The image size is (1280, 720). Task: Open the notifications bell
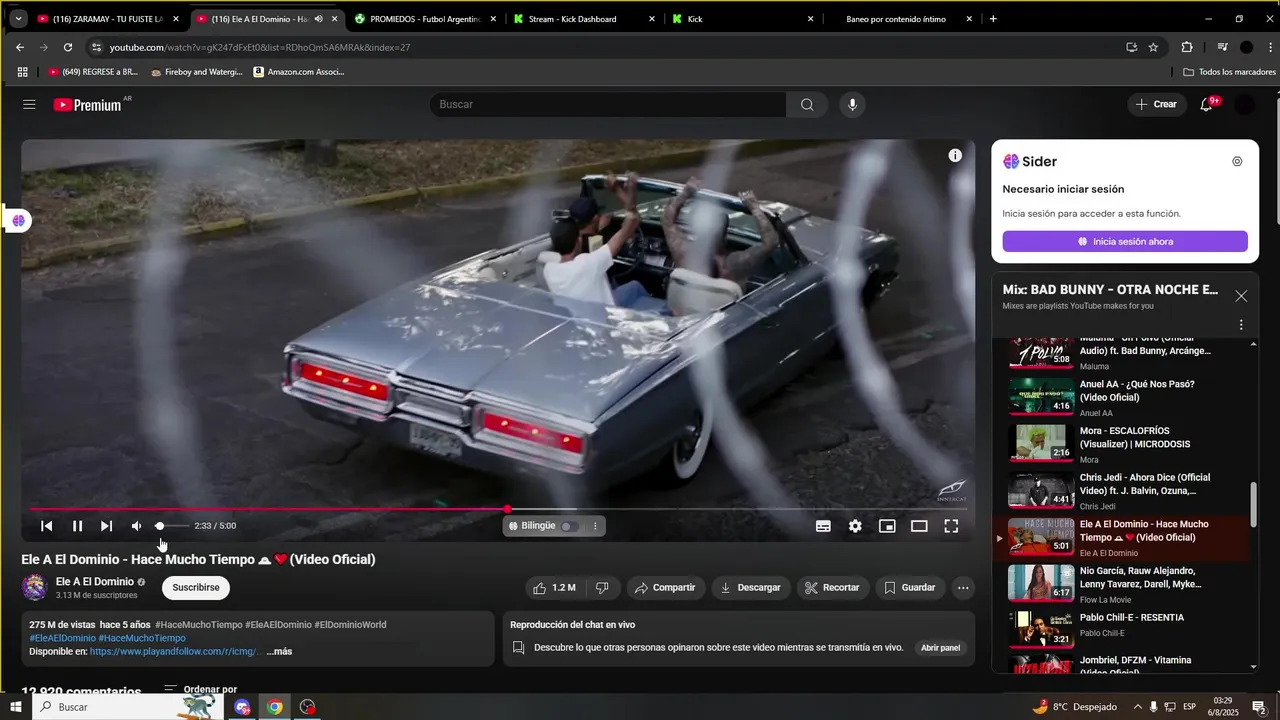point(1207,104)
